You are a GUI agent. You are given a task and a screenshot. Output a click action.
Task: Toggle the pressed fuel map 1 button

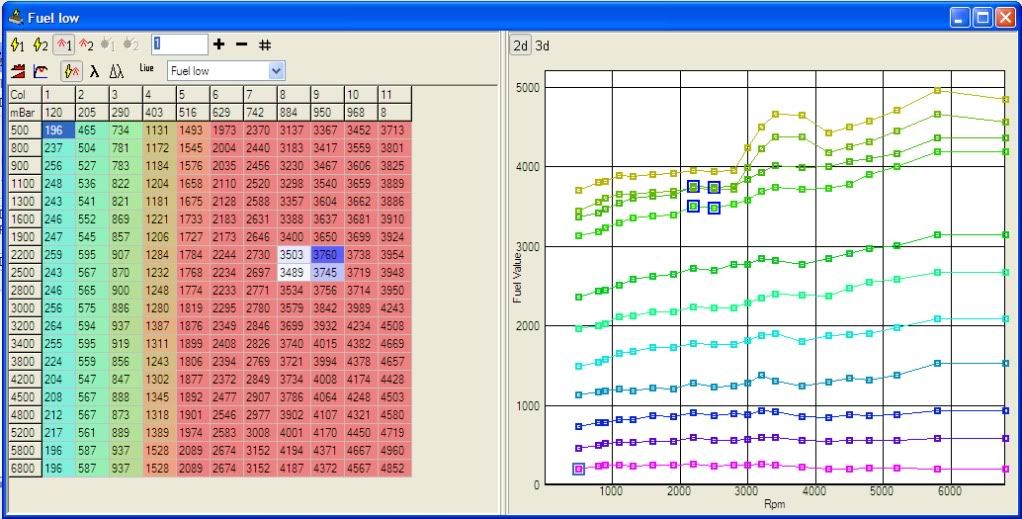tap(63, 45)
